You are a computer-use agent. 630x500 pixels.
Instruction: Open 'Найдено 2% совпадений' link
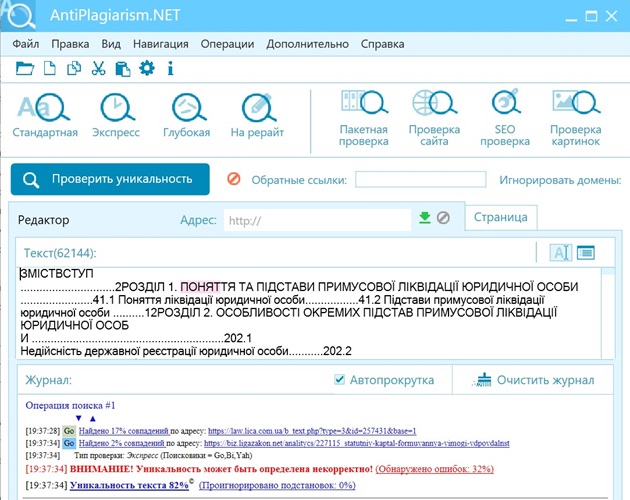click(x=122, y=443)
